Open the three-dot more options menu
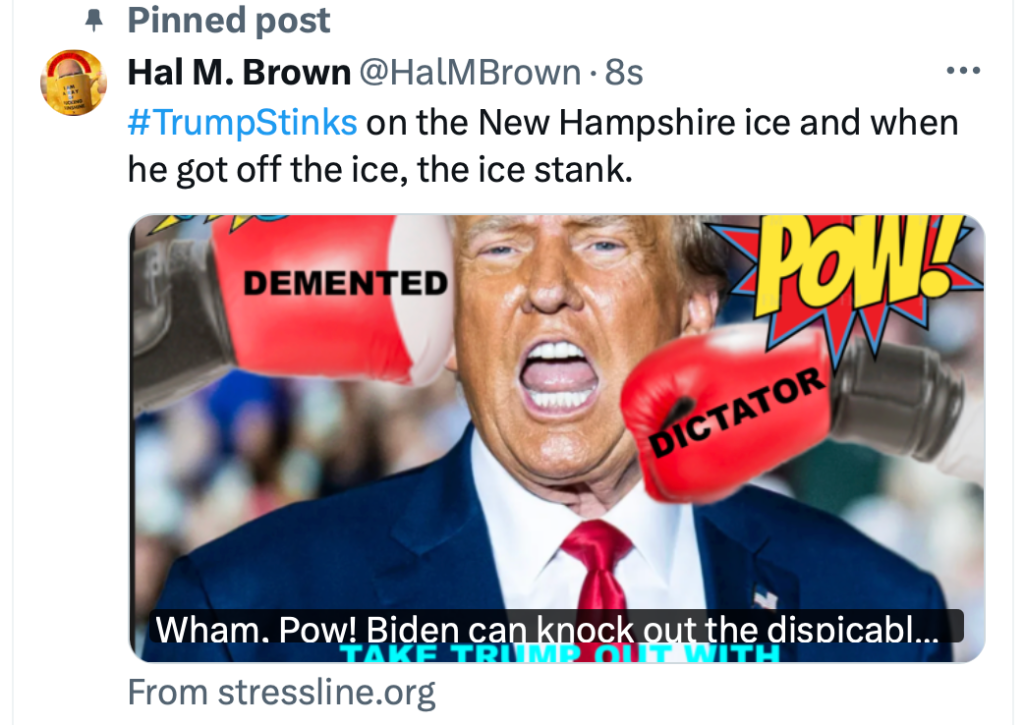1024x725 pixels. (x=963, y=71)
